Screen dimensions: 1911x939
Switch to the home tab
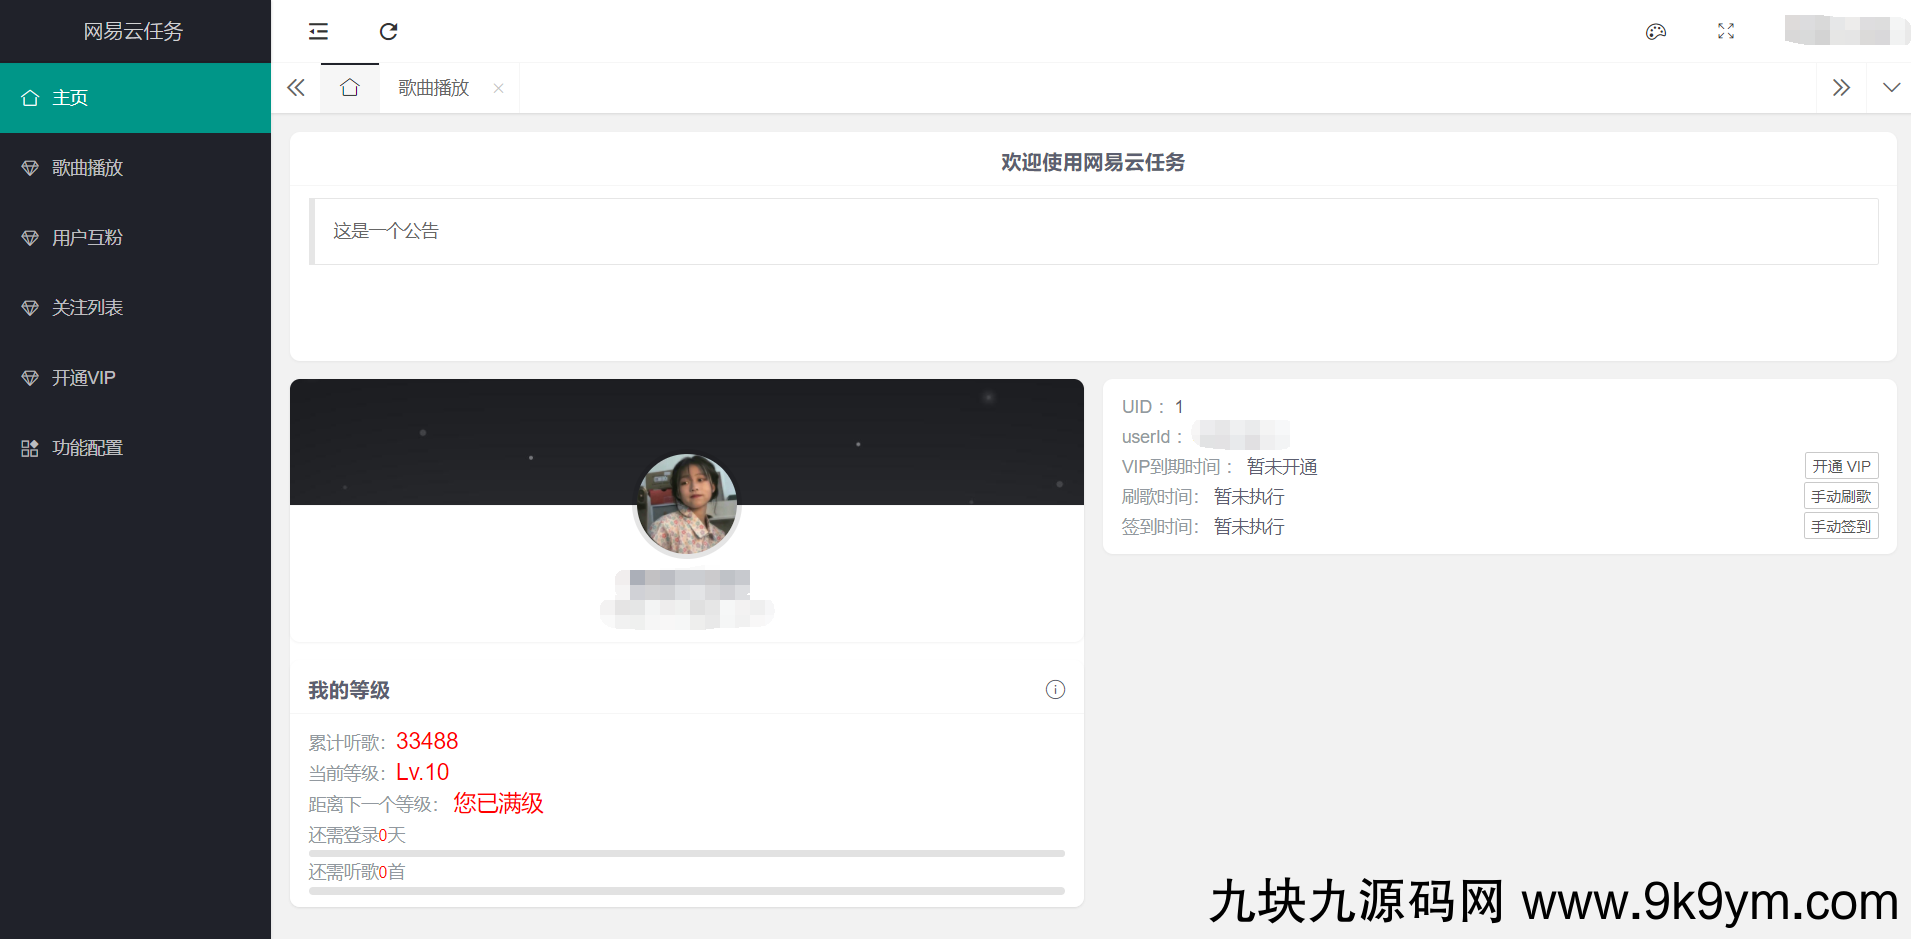coord(349,88)
